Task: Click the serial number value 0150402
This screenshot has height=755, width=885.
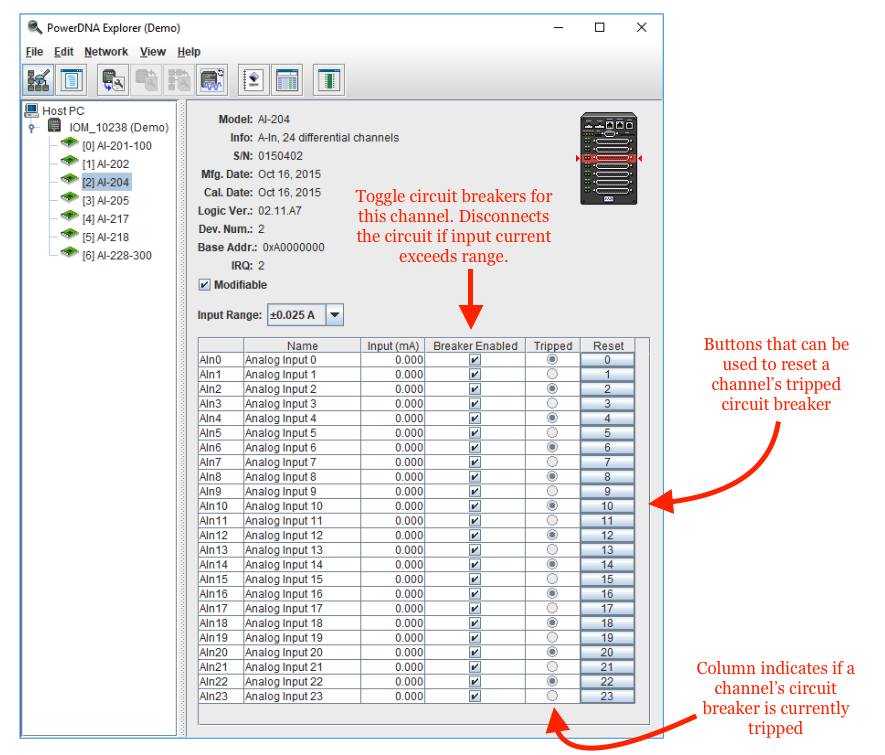Action: pyautogui.click(x=281, y=156)
